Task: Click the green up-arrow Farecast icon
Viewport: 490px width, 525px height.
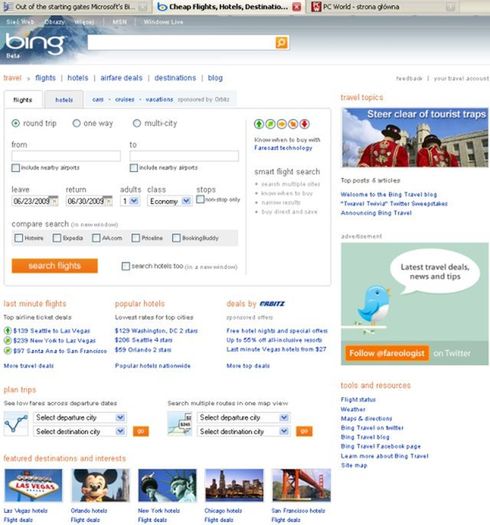Action: pyautogui.click(x=259, y=124)
